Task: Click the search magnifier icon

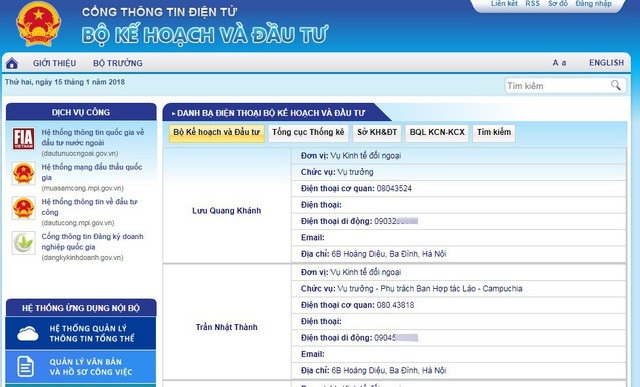Action: 616,85
